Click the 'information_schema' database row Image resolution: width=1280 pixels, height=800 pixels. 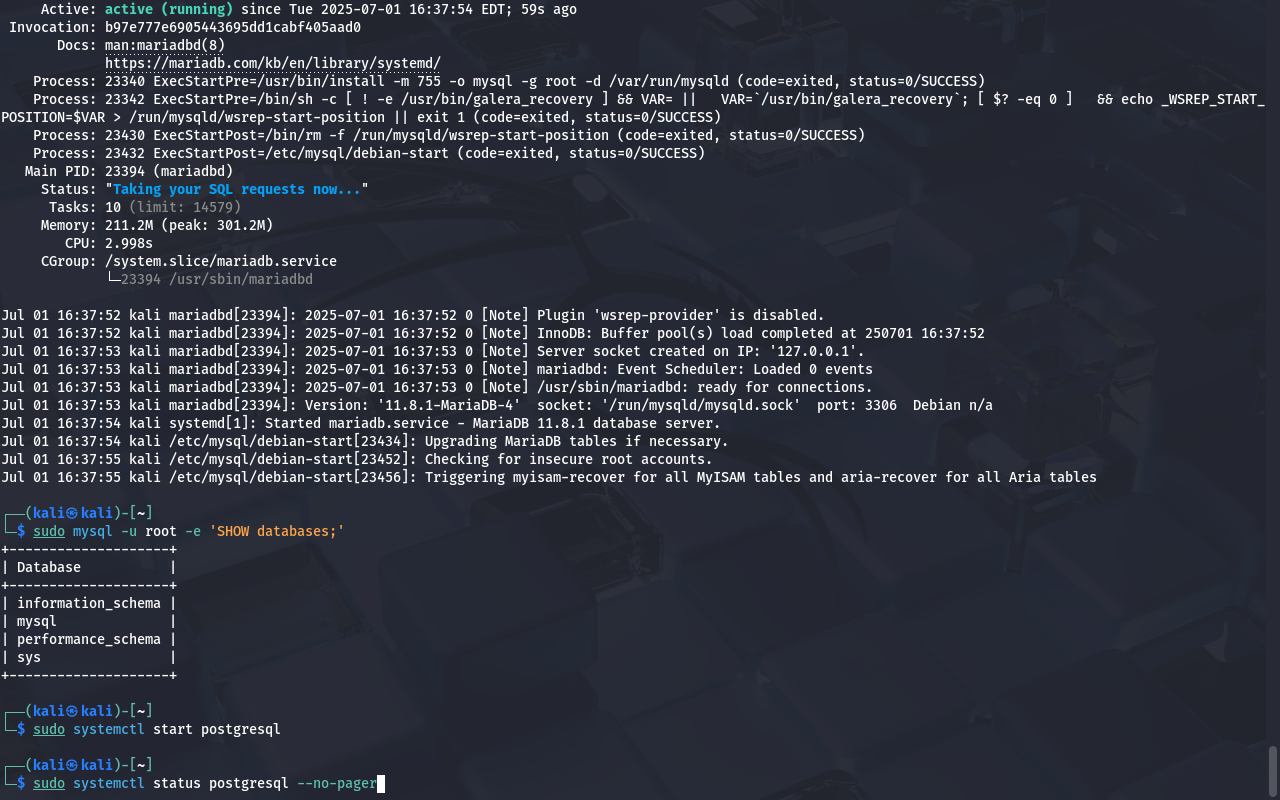89,603
